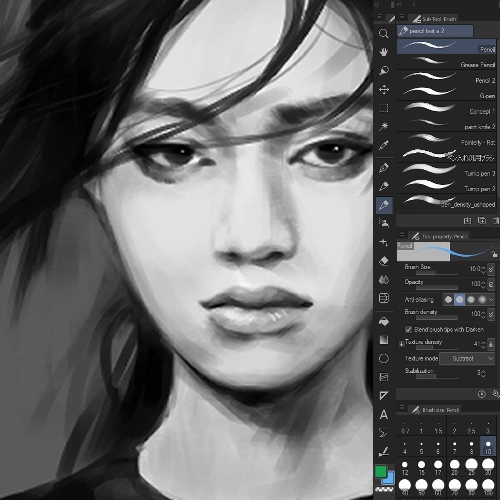This screenshot has width=500, height=500.
Task: Select the Pencil 2 brush
Action: (446, 78)
